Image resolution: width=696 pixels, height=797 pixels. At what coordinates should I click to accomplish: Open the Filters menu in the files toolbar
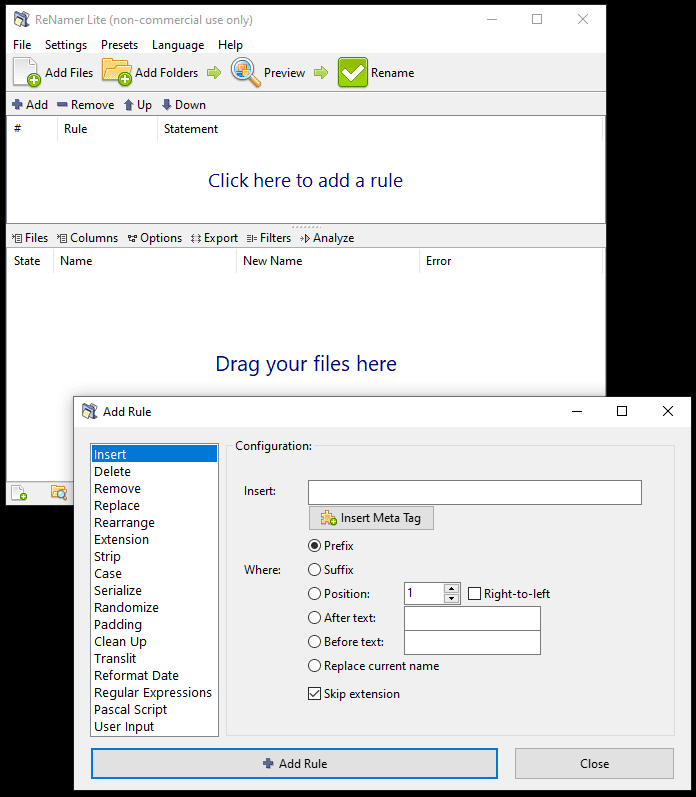(x=268, y=238)
